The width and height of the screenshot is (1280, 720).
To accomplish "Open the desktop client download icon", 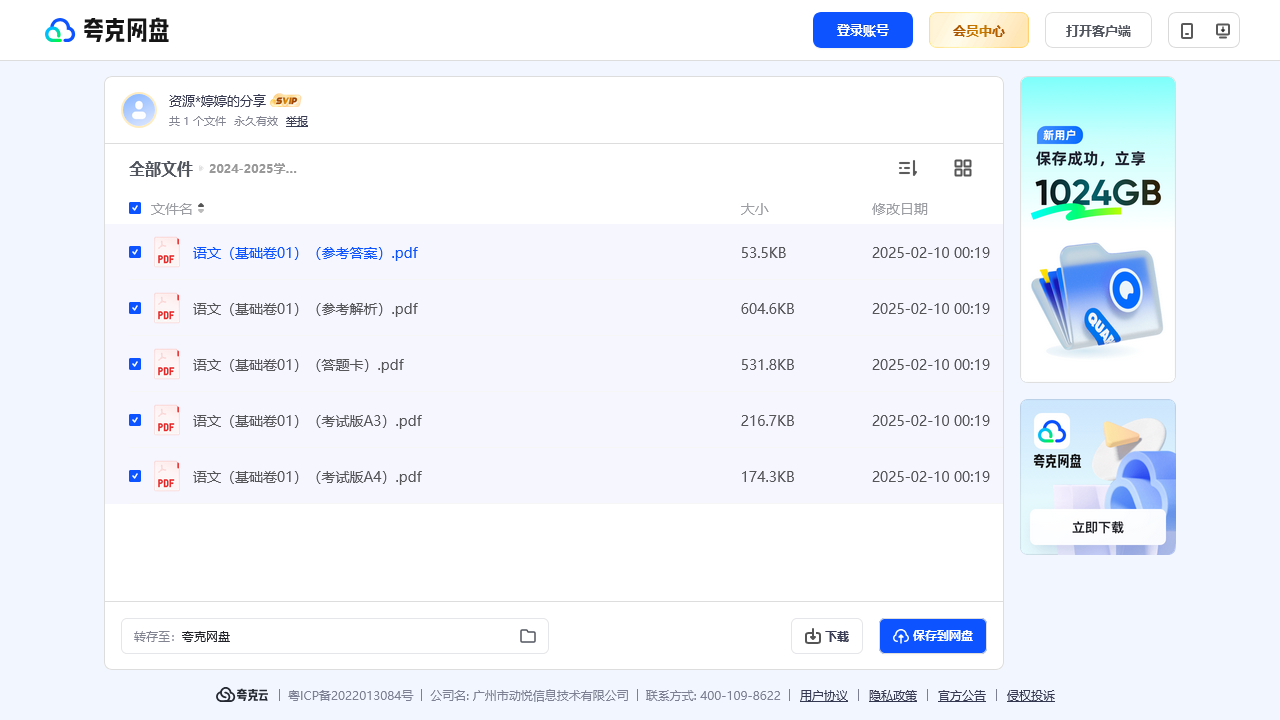I will click(x=1222, y=31).
